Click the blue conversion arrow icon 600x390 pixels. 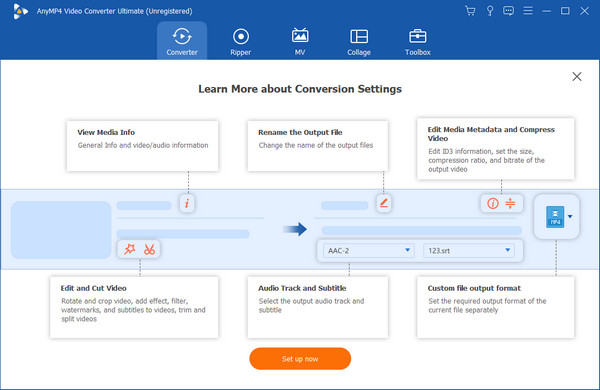click(x=295, y=229)
